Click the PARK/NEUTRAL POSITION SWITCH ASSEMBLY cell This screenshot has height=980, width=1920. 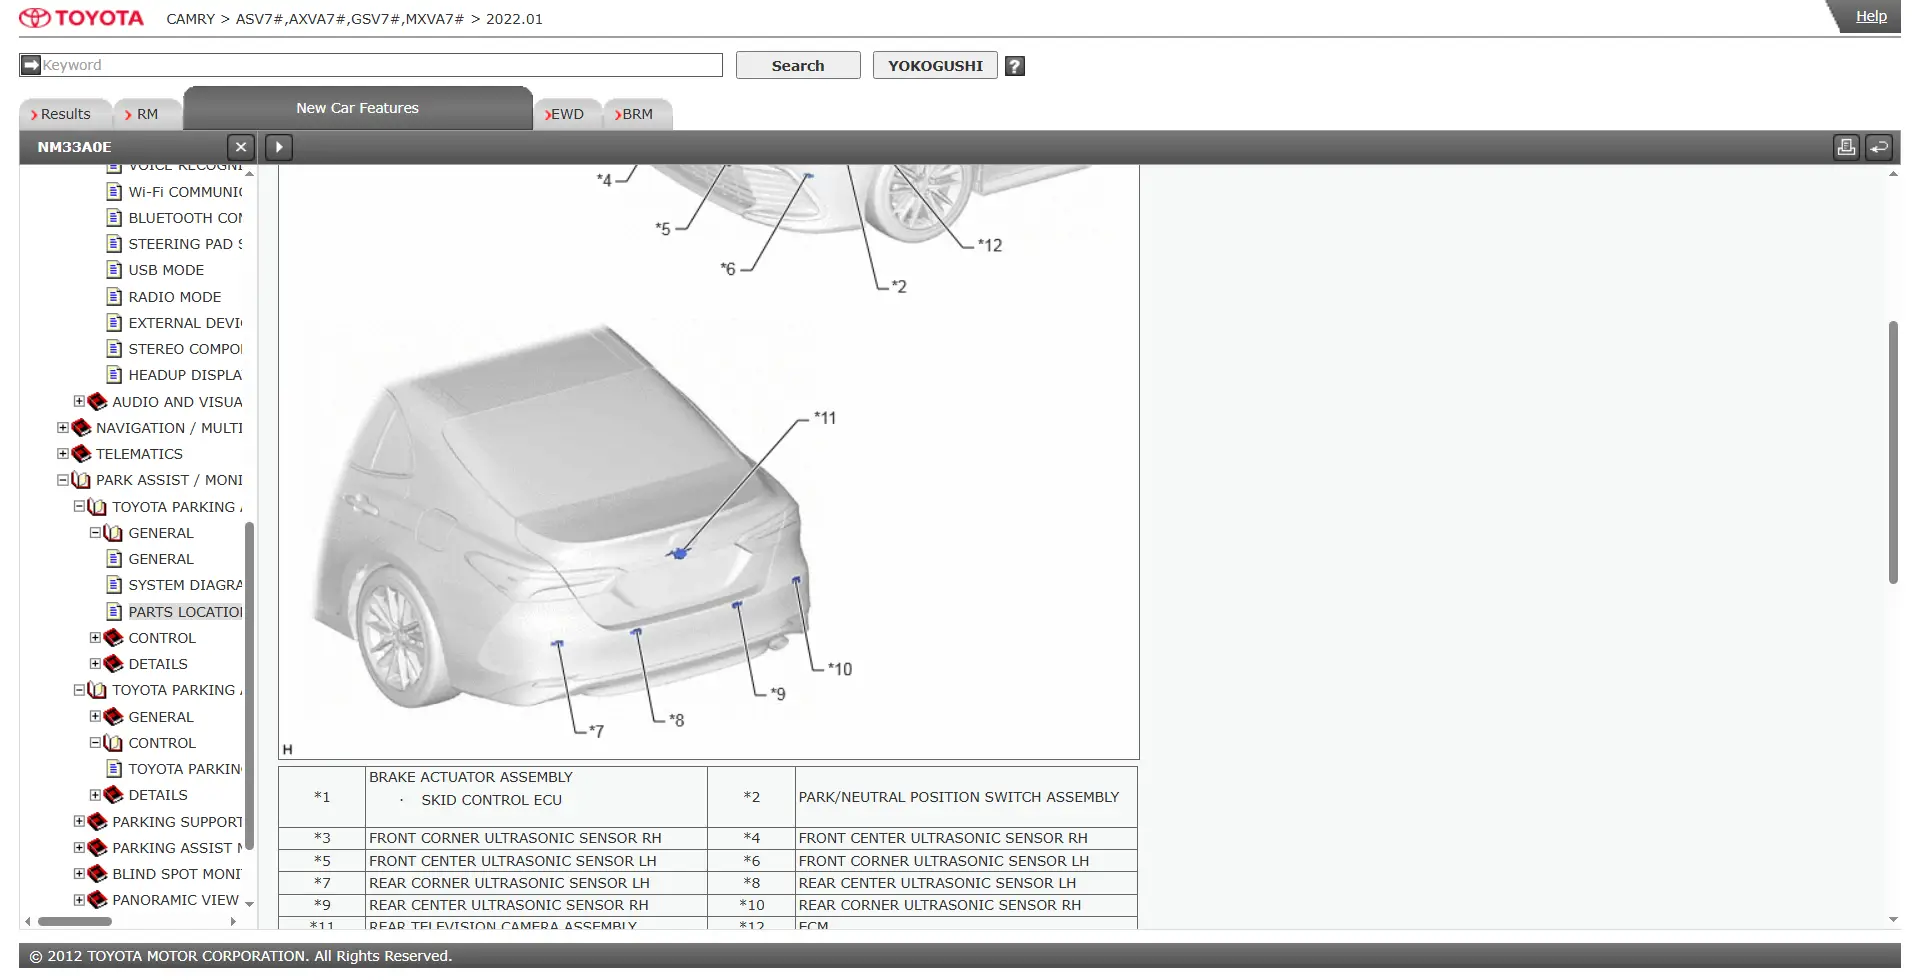[x=966, y=797]
